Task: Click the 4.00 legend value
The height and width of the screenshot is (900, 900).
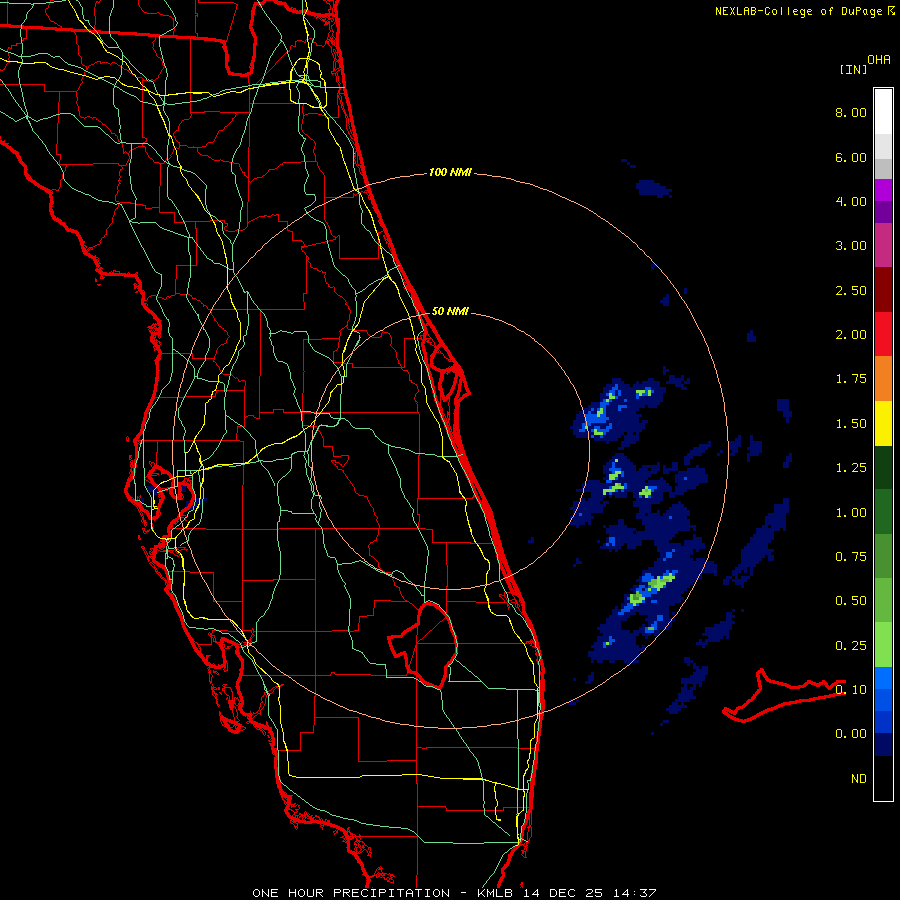Action: click(851, 201)
